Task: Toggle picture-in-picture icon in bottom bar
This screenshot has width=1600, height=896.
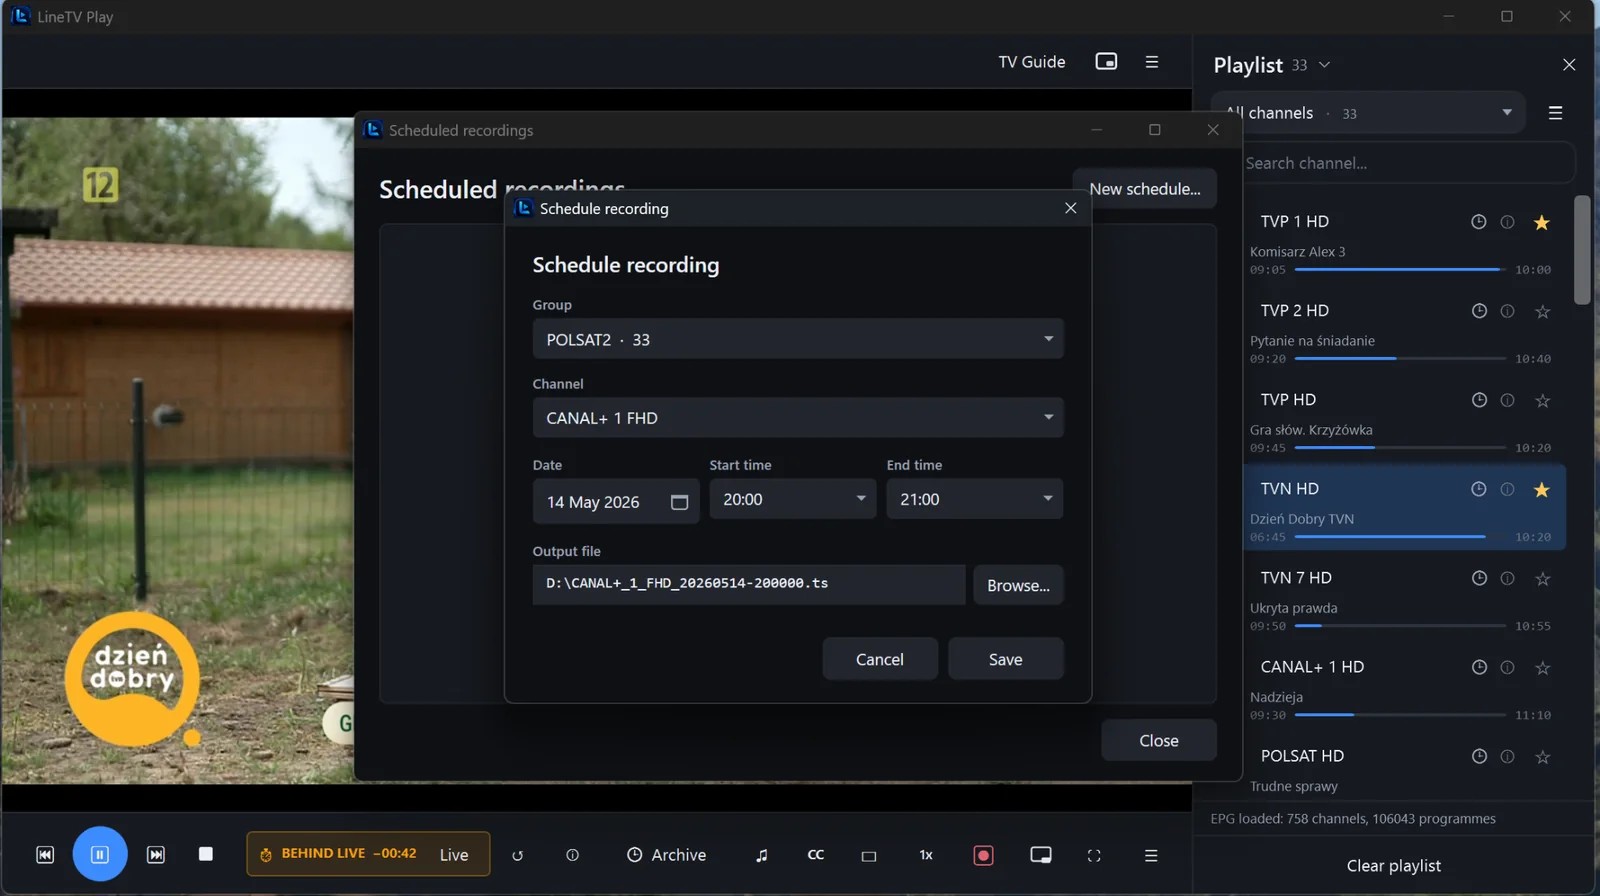Action: coord(1041,855)
